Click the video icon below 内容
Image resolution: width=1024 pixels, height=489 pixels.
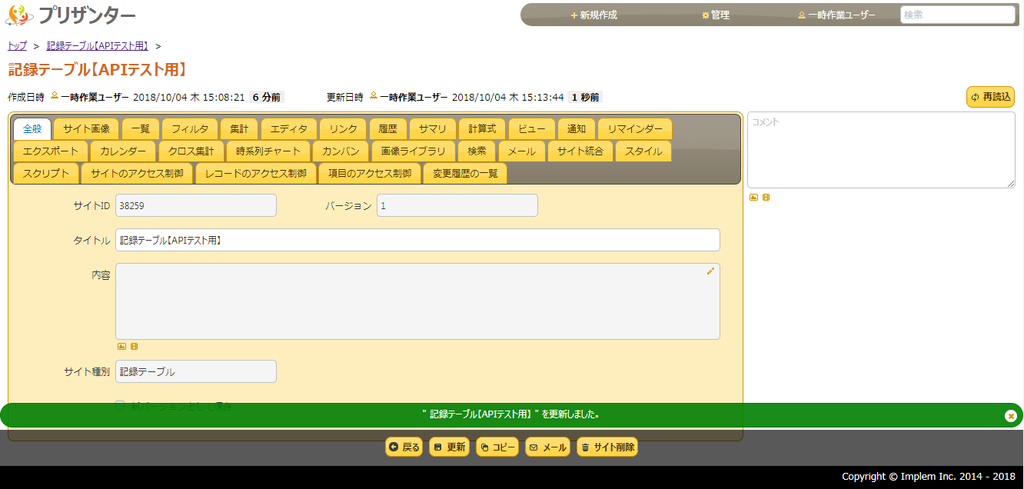tap(135, 347)
